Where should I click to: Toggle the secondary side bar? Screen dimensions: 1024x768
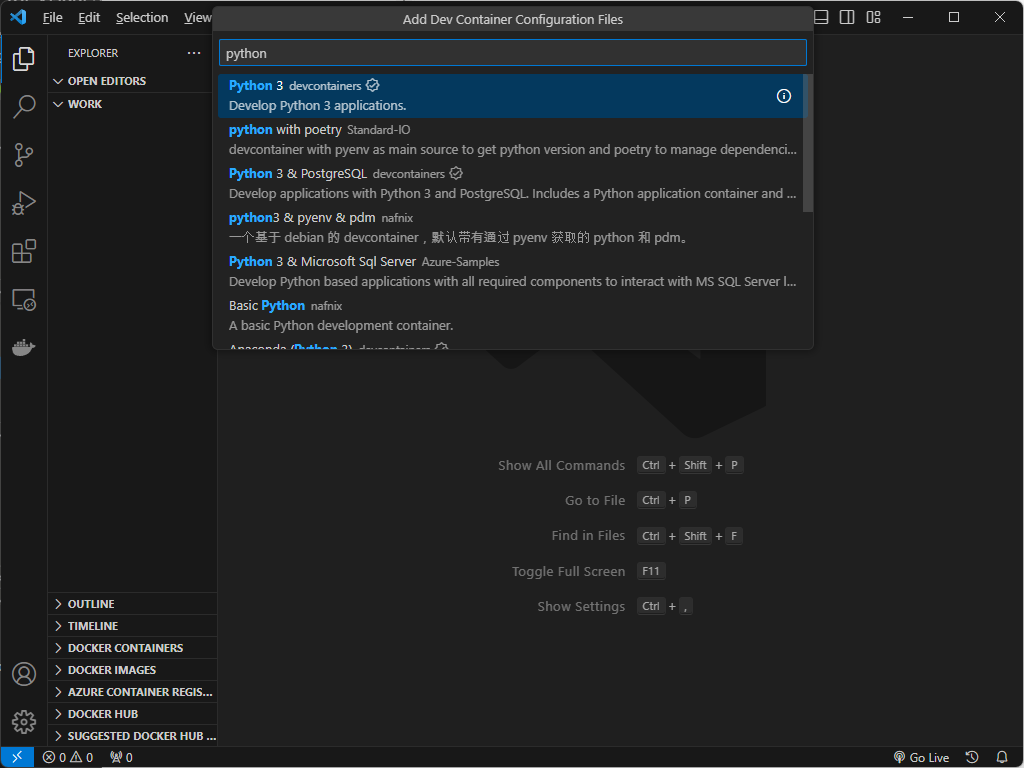point(847,18)
